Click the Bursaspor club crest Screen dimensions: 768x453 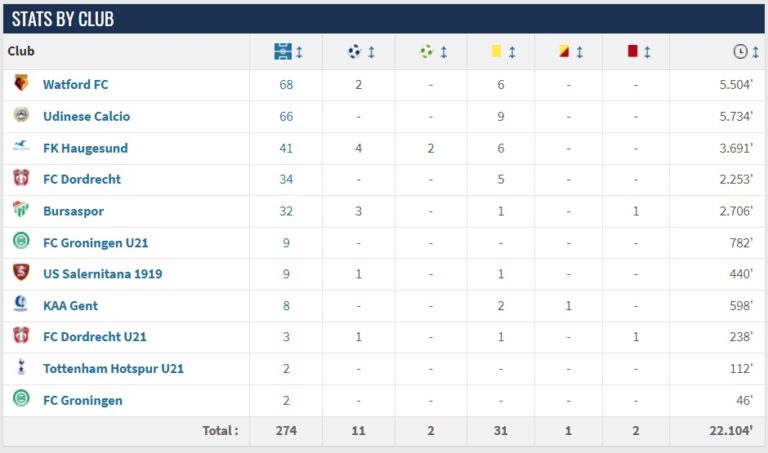click(21, 211)
